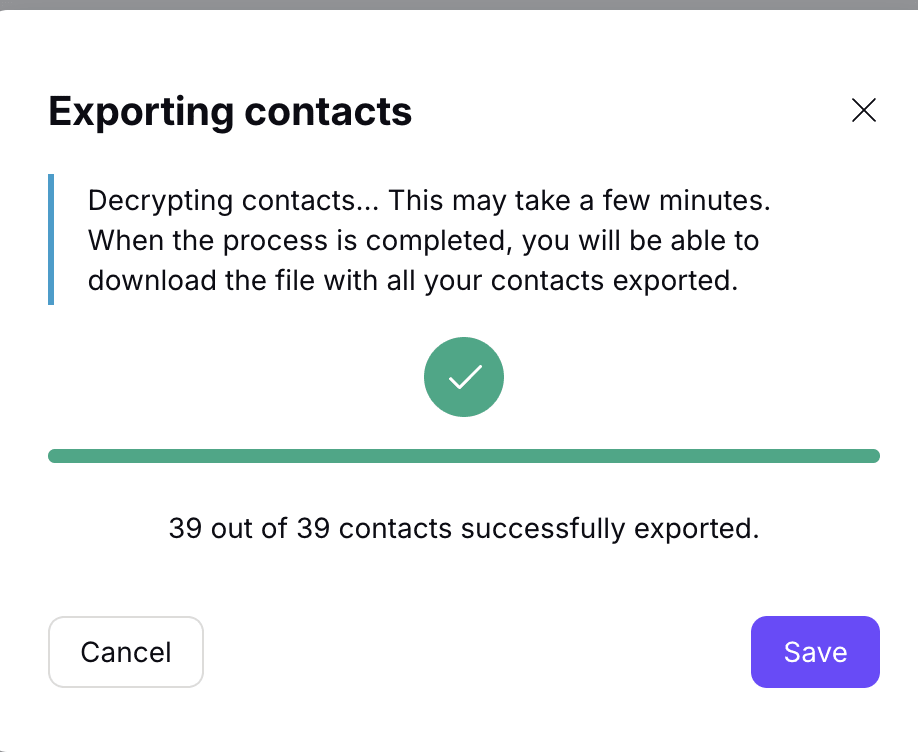Click the left end of the progress bar

[x=56, y=456]
